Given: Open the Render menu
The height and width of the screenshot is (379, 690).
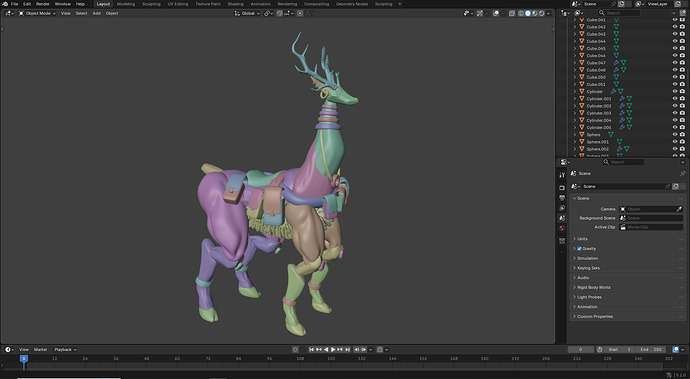Looking at the screenshot, I should point(43,4).
